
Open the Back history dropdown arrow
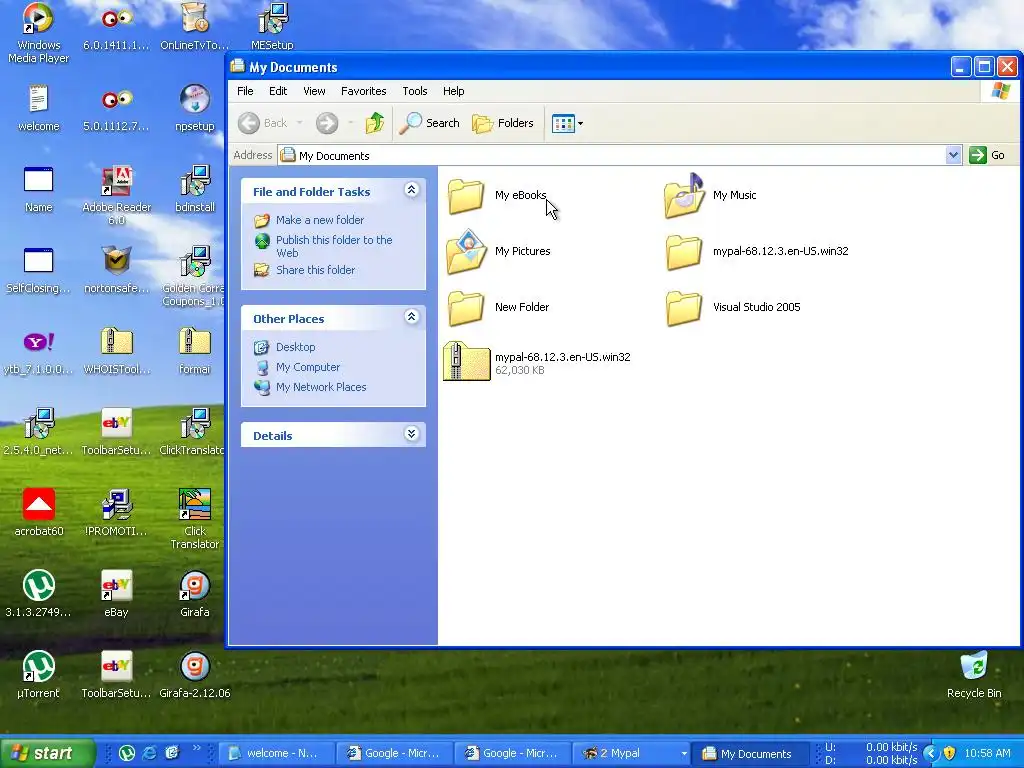click(x=299, y=123)
